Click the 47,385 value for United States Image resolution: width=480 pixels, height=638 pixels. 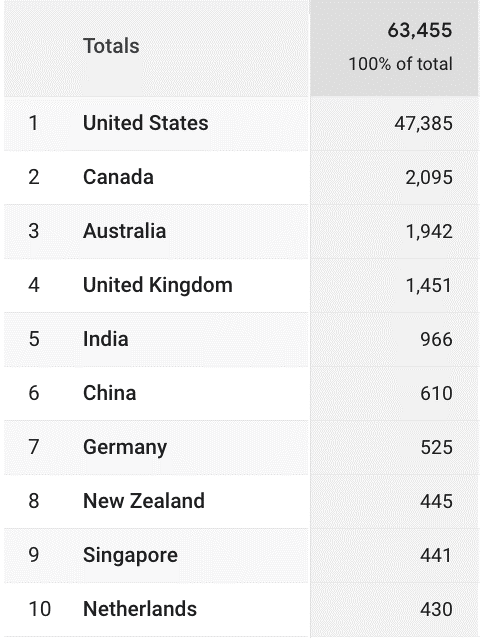pos(423,124)
